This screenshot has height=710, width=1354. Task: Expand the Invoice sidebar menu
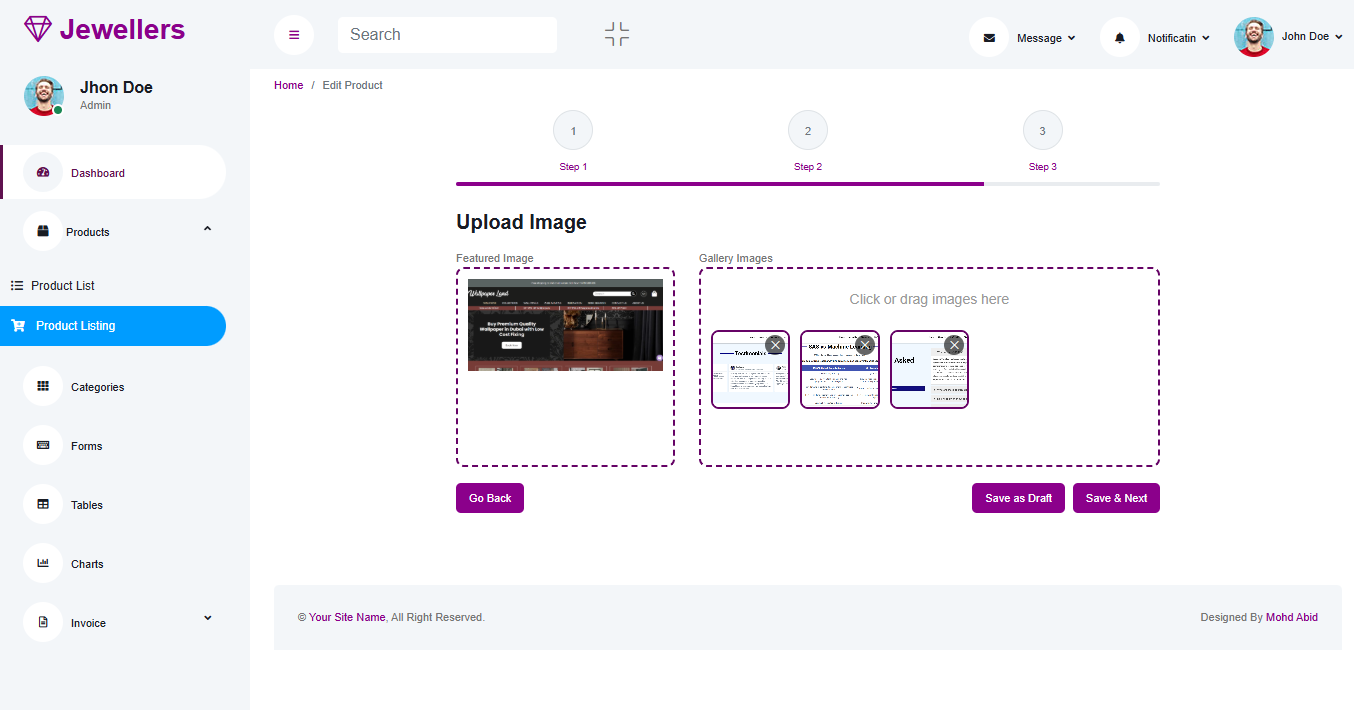coord(207,618)
